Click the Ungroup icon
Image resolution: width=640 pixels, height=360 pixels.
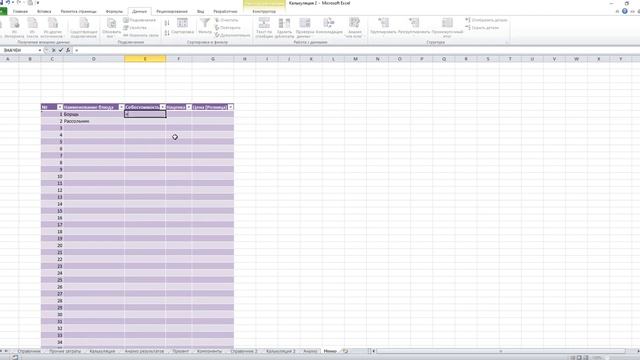point(414,26)
